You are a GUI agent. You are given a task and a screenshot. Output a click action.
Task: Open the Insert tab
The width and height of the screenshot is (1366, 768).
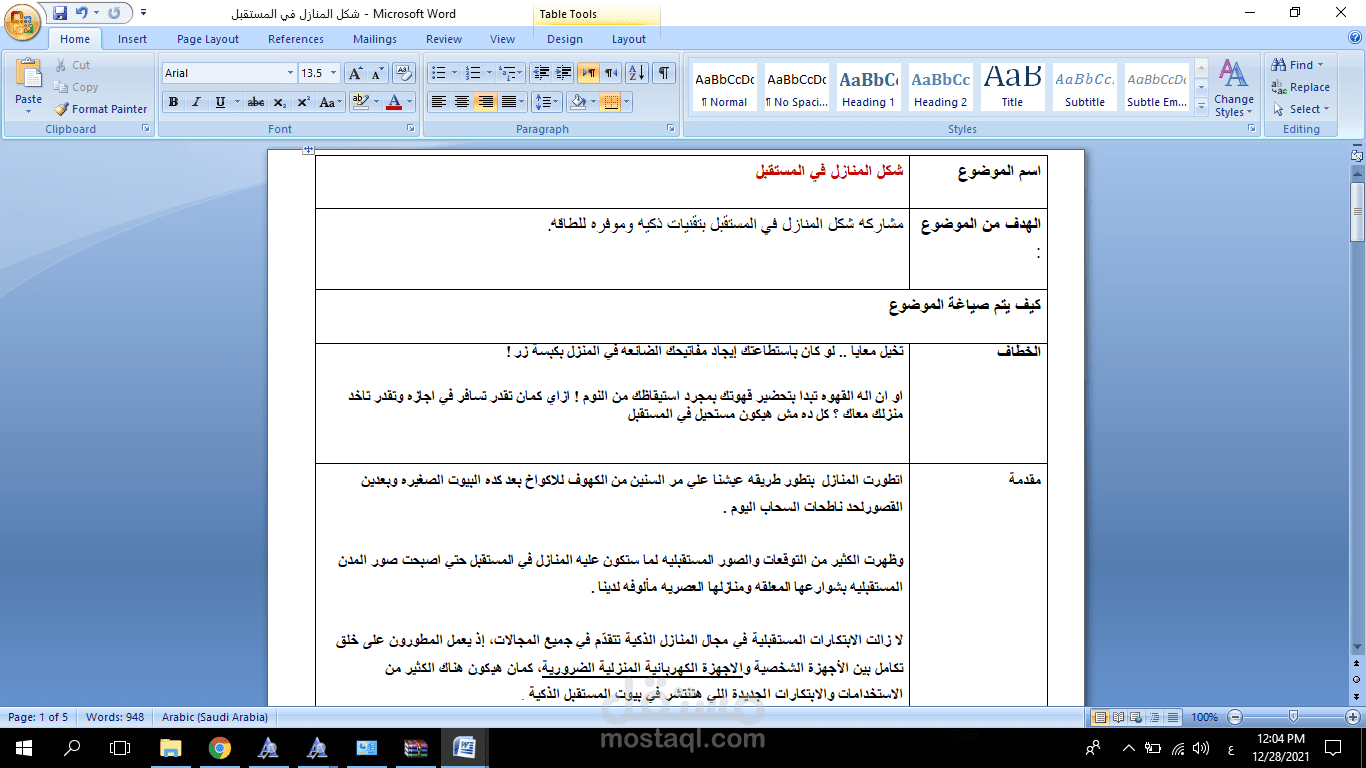coord(132,39)
